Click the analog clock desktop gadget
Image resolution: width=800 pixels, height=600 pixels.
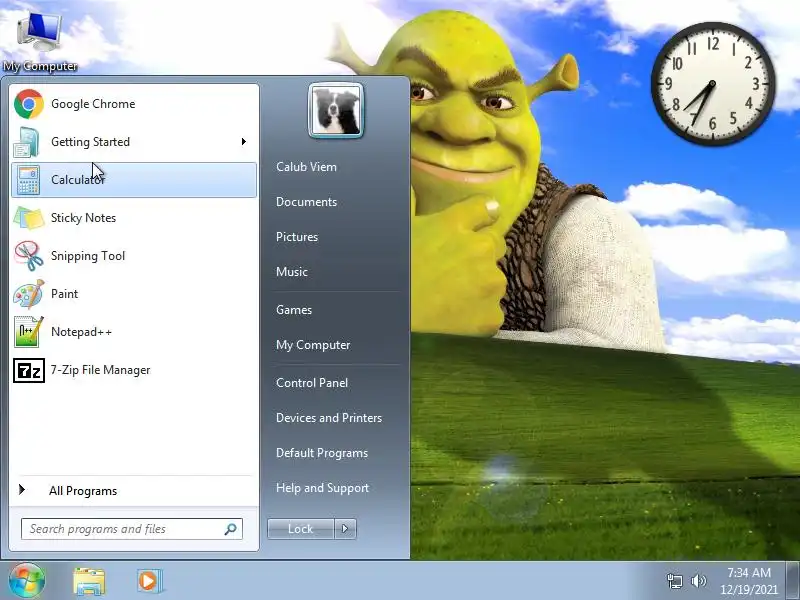713,83
